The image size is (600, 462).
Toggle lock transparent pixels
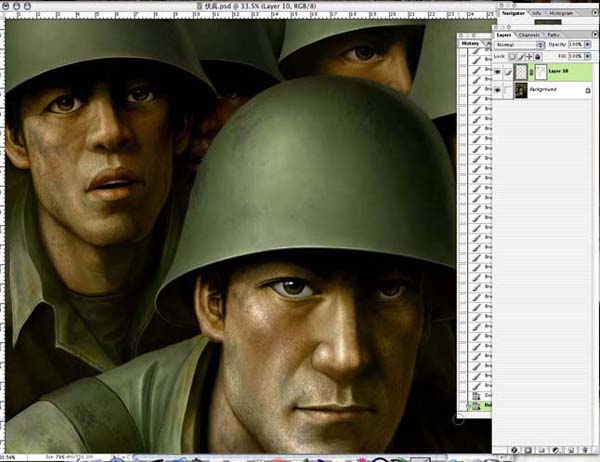click(512, 57)
